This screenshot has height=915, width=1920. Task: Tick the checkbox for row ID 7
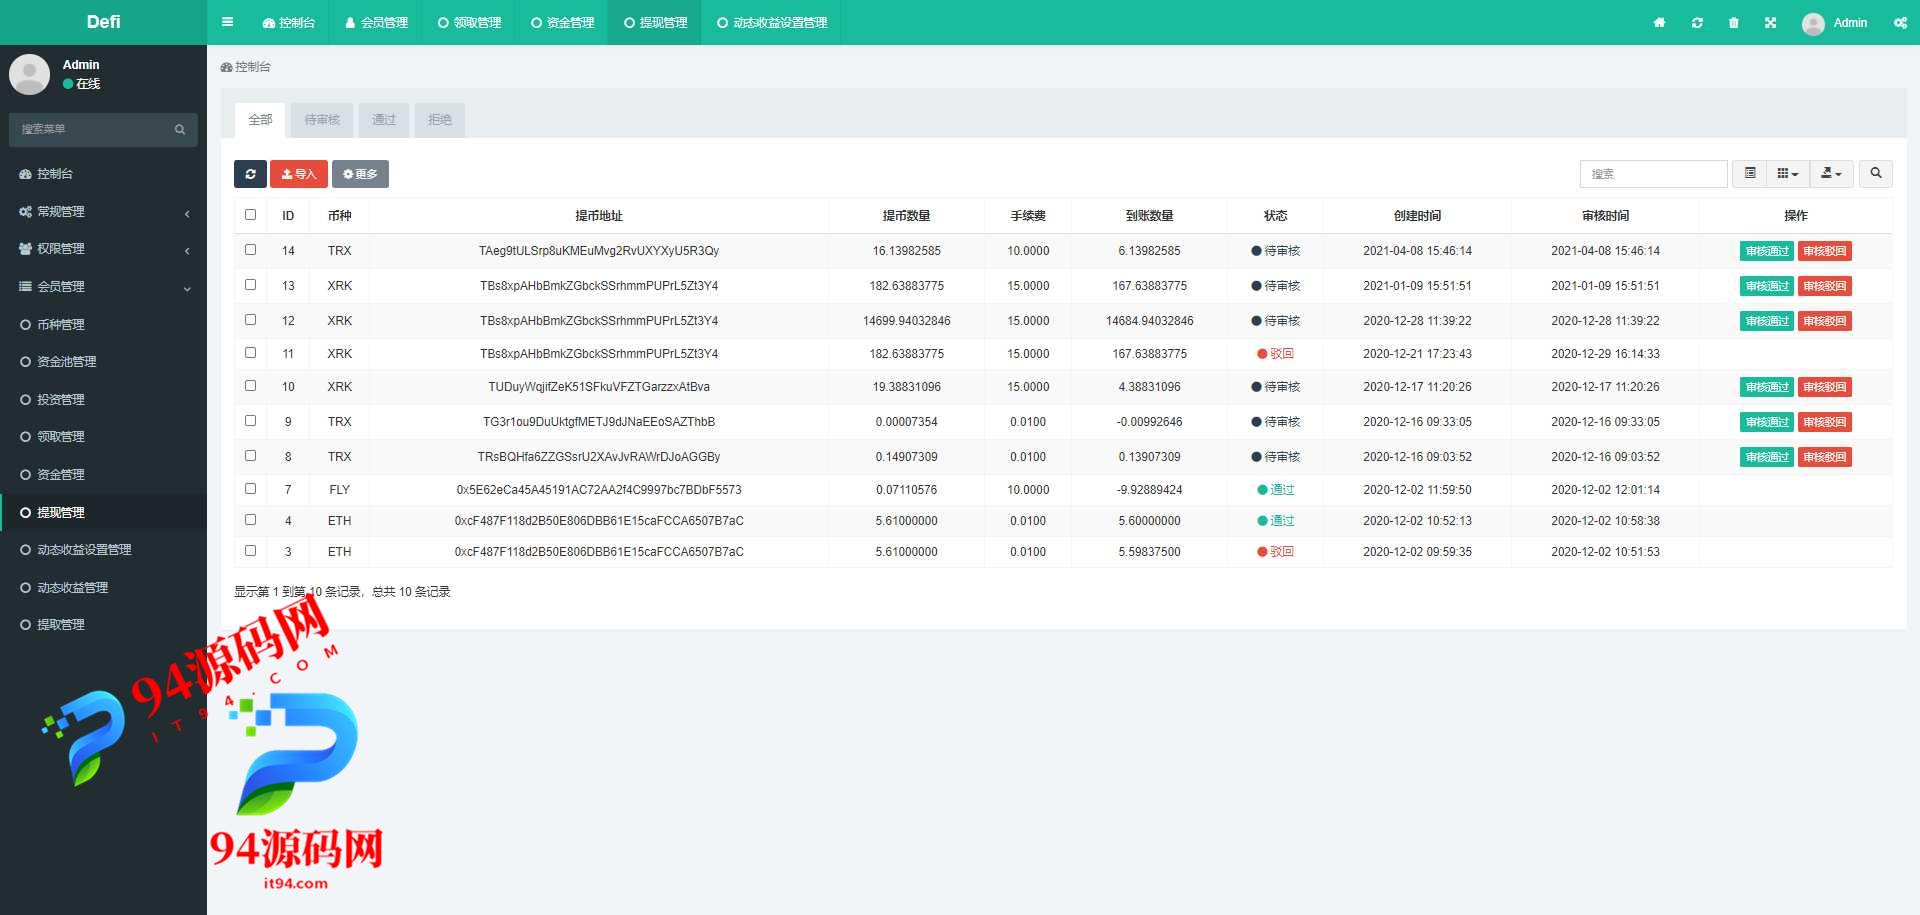(250, 489)
